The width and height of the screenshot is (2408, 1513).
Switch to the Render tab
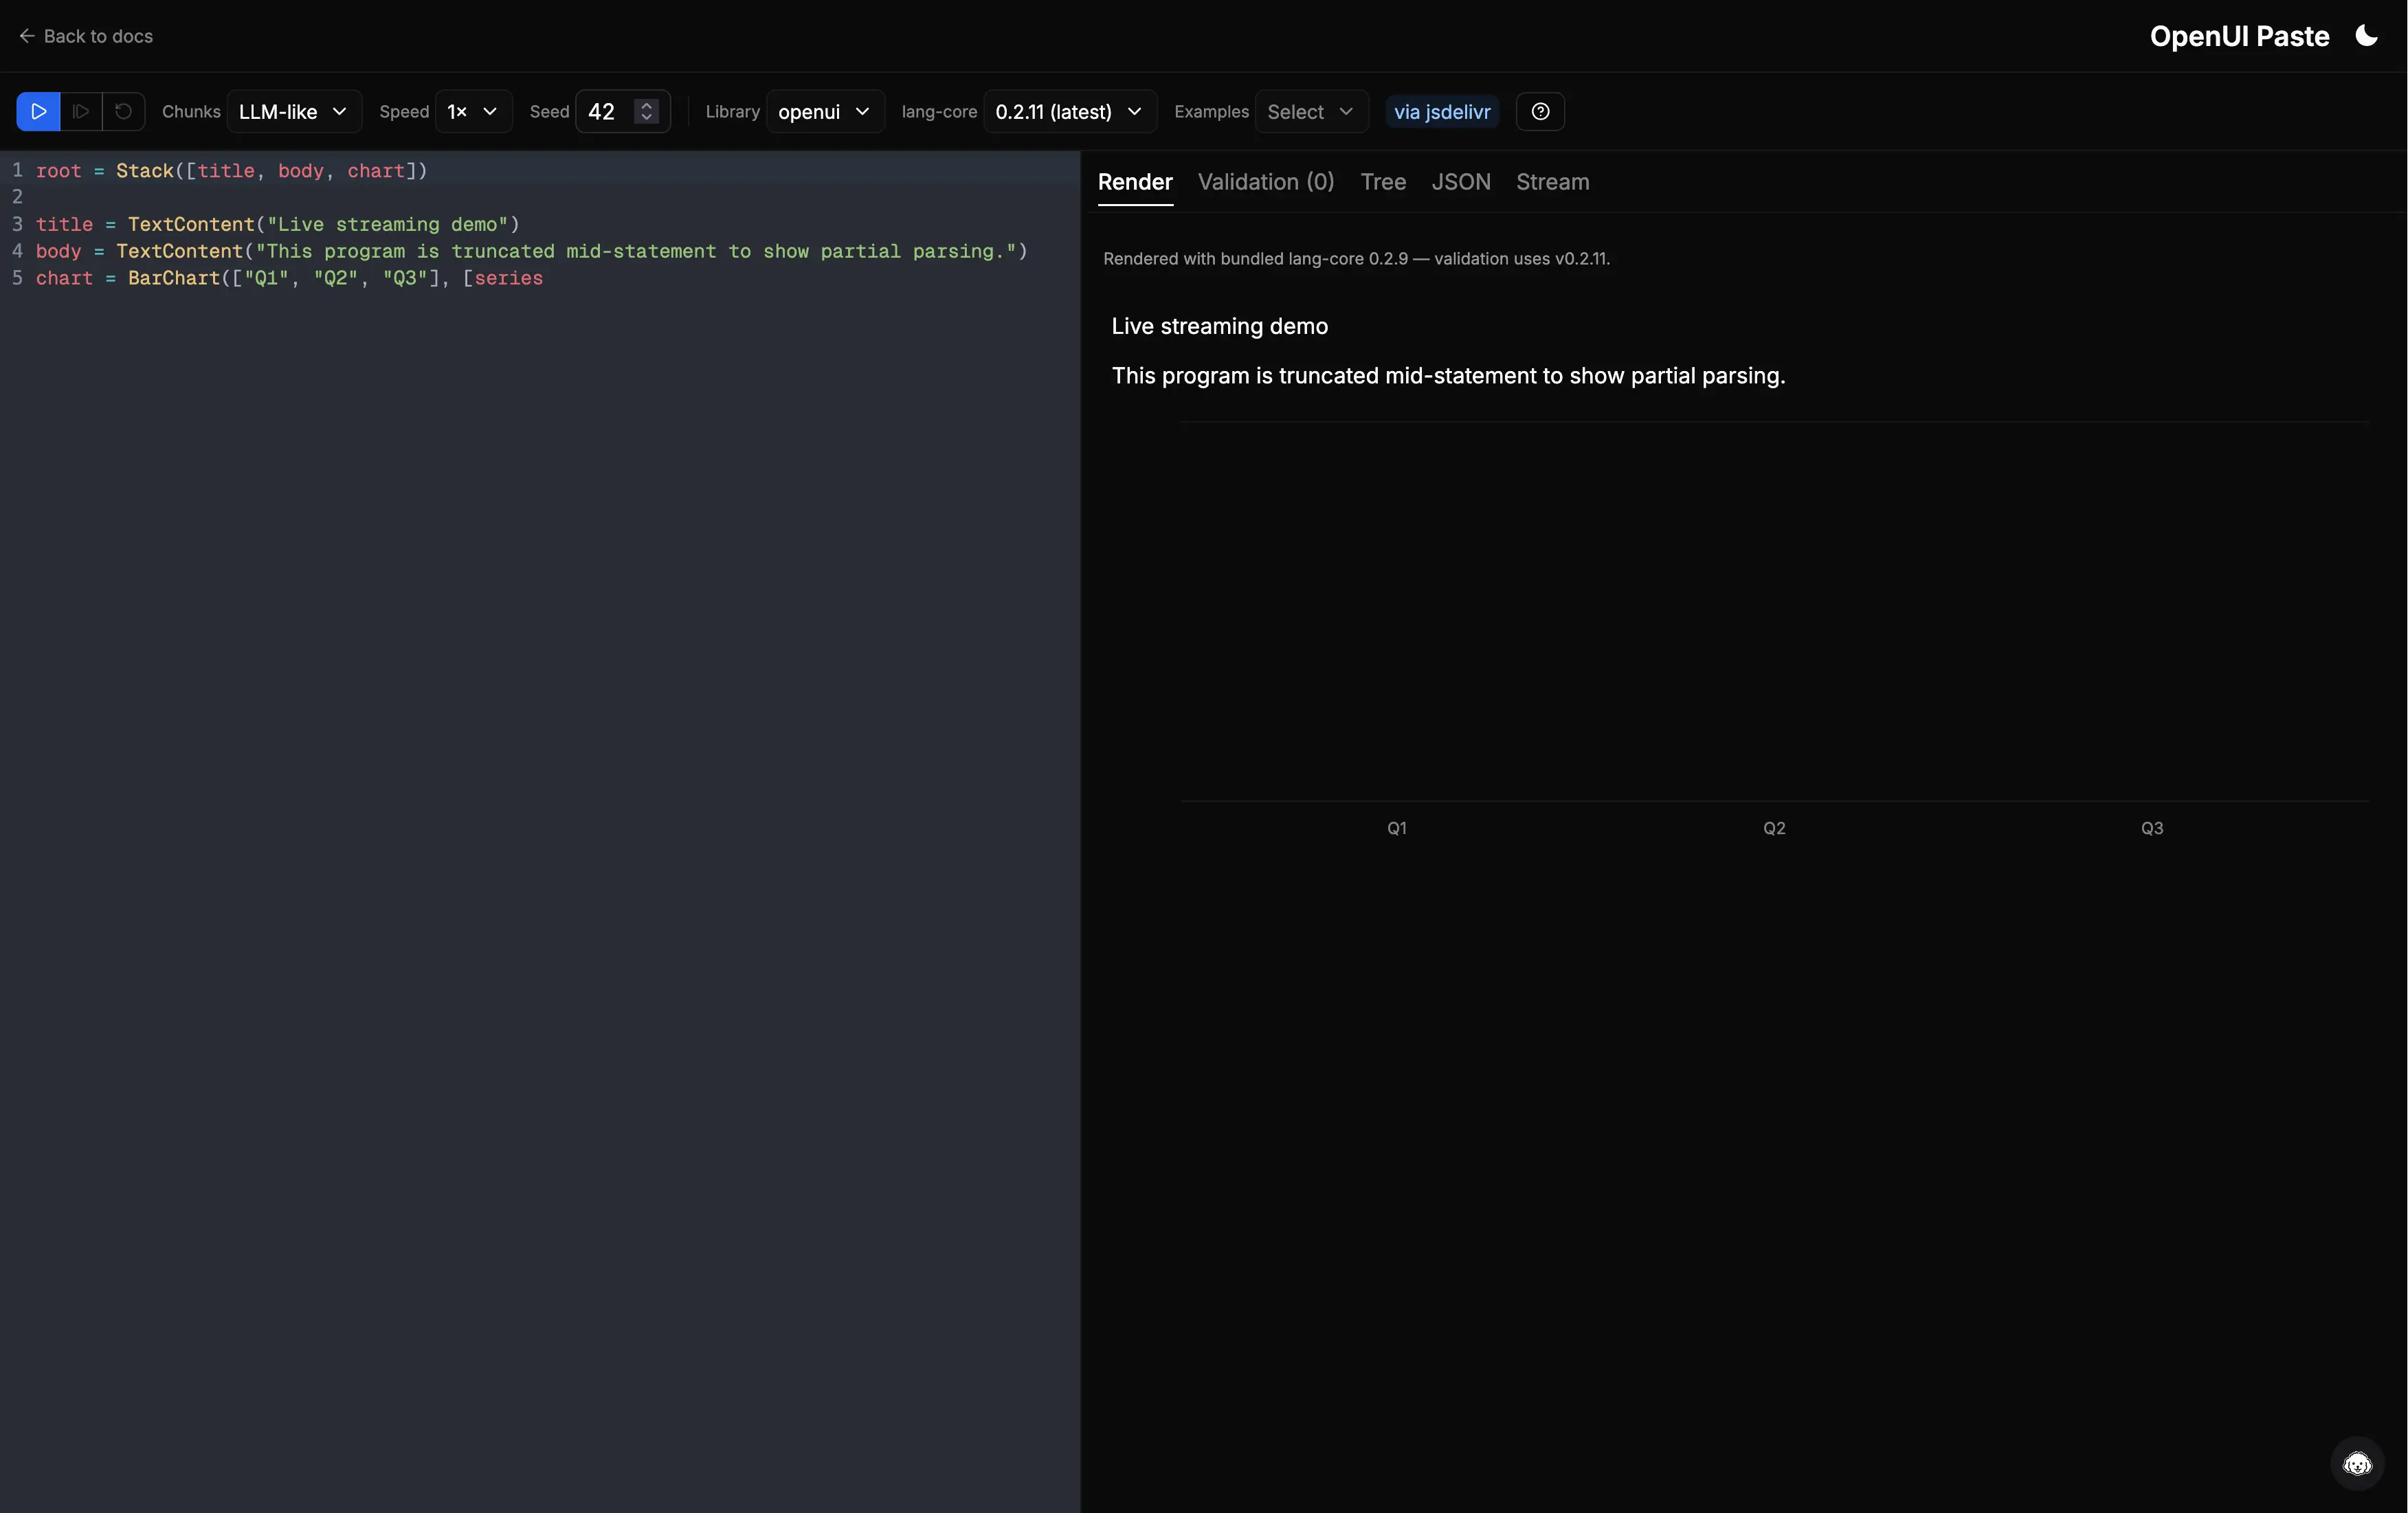coord(1135,182)
